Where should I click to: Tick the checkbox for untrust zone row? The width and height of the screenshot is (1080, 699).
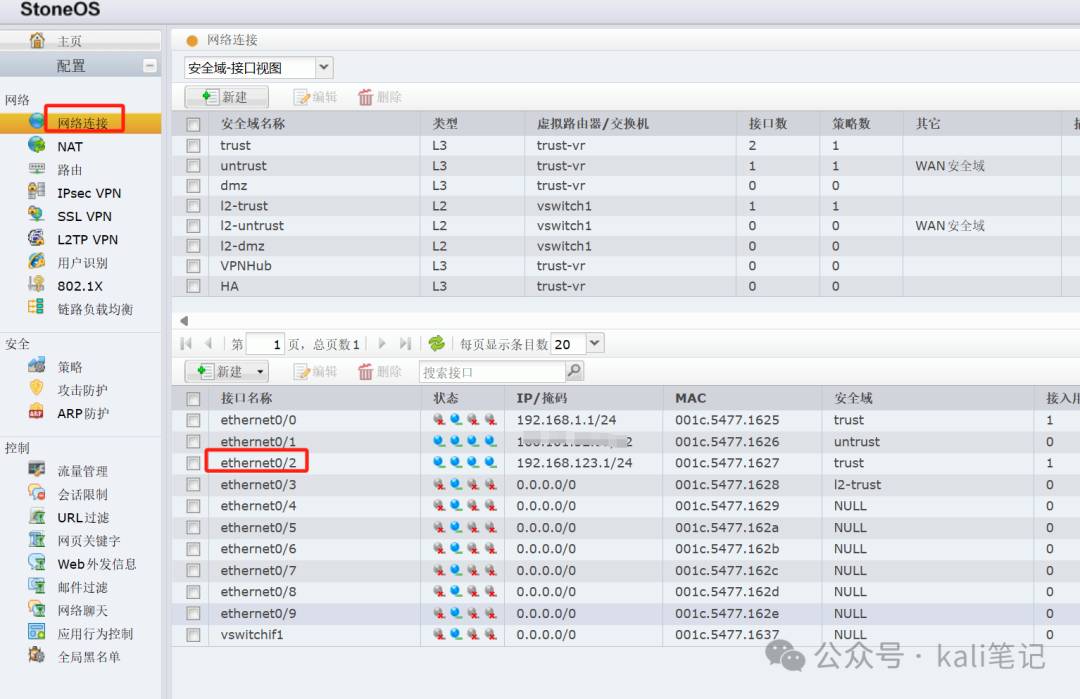pyautogui.click(x=194, y=165)
